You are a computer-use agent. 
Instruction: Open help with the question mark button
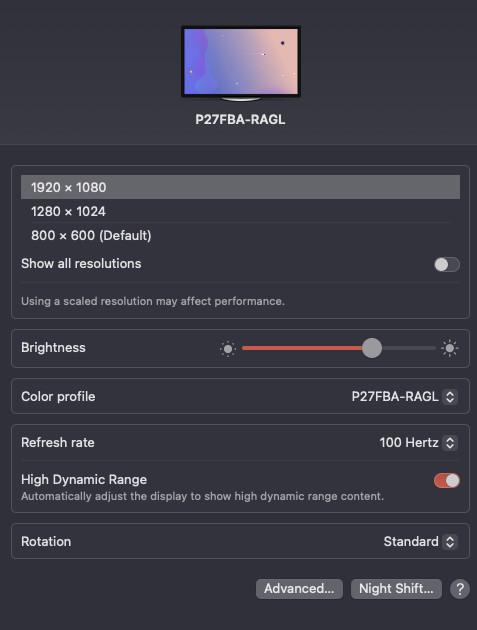tap(460, 589)
